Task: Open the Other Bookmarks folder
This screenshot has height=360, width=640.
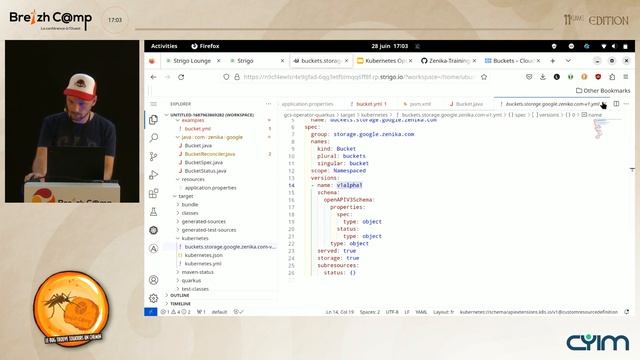Action: [x=603, y=91]
